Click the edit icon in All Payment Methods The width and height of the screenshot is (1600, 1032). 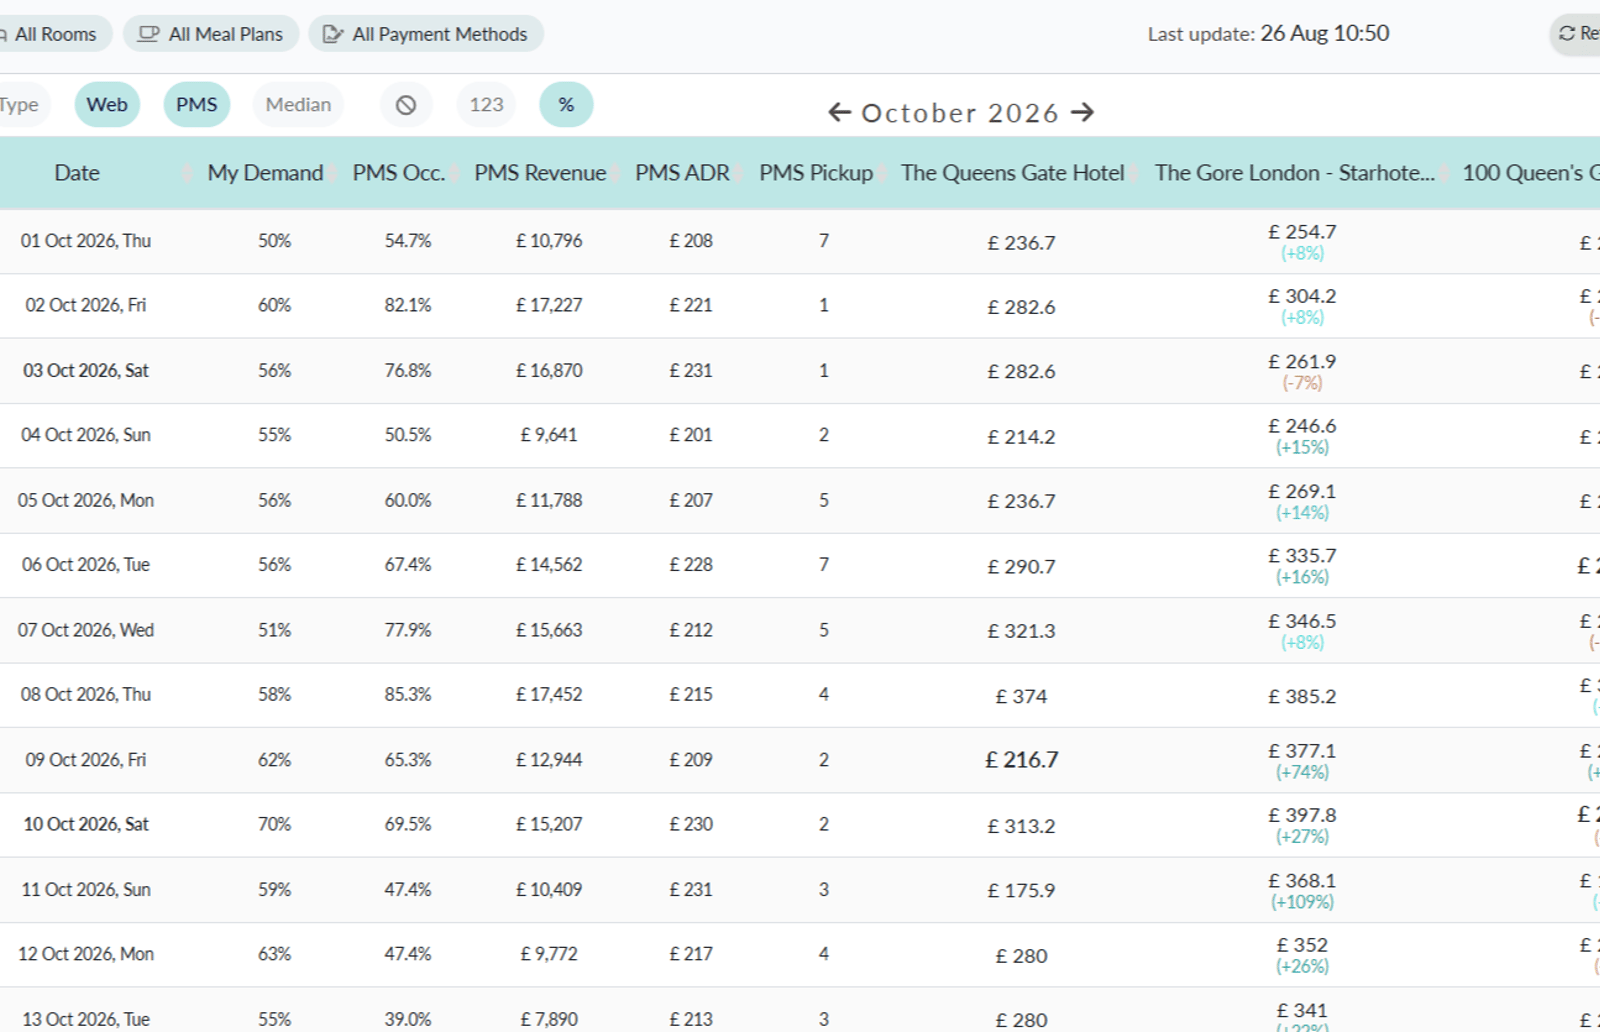pos(333,34)
